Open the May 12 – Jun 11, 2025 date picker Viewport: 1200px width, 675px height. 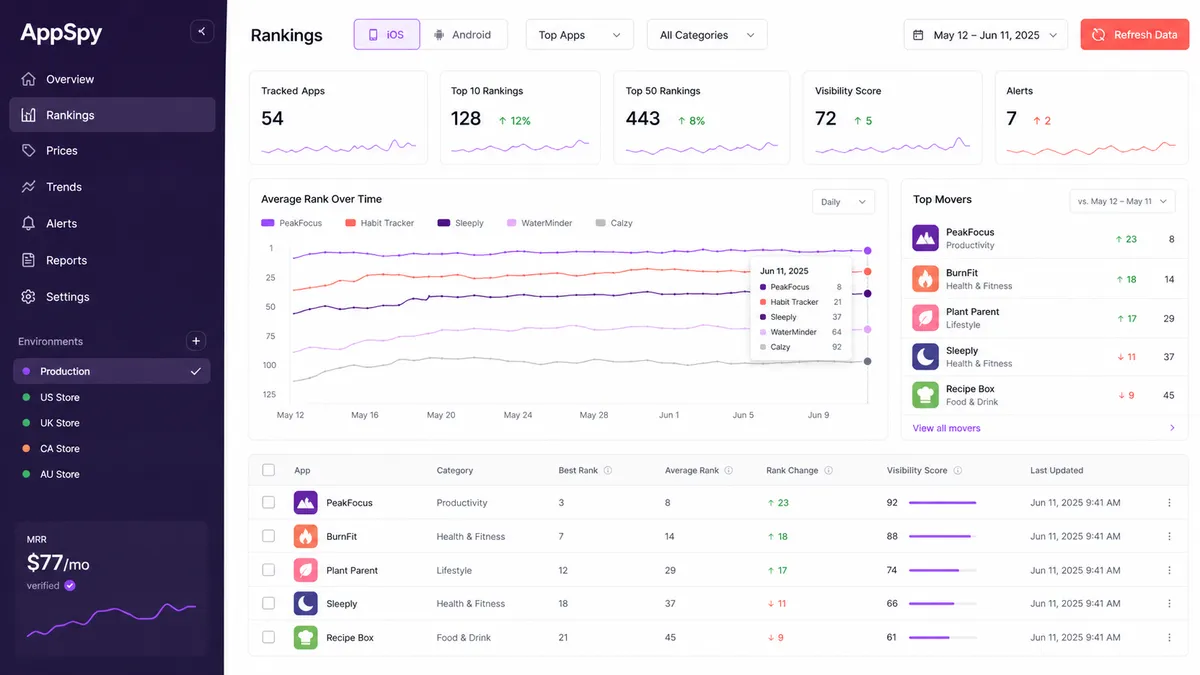[x=985, y=35]
